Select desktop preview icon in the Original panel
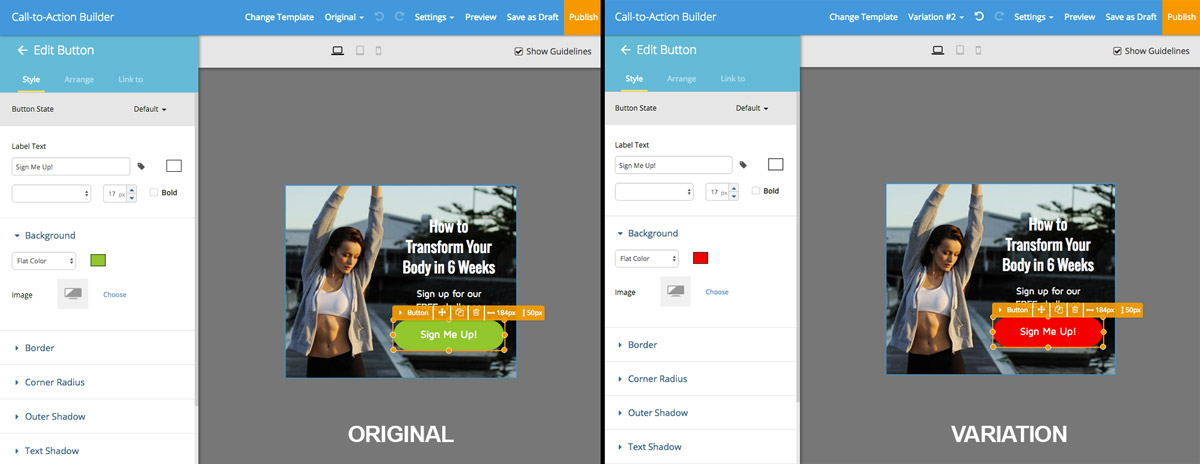This screenshot has width=1200, height=464. point(337,50)
